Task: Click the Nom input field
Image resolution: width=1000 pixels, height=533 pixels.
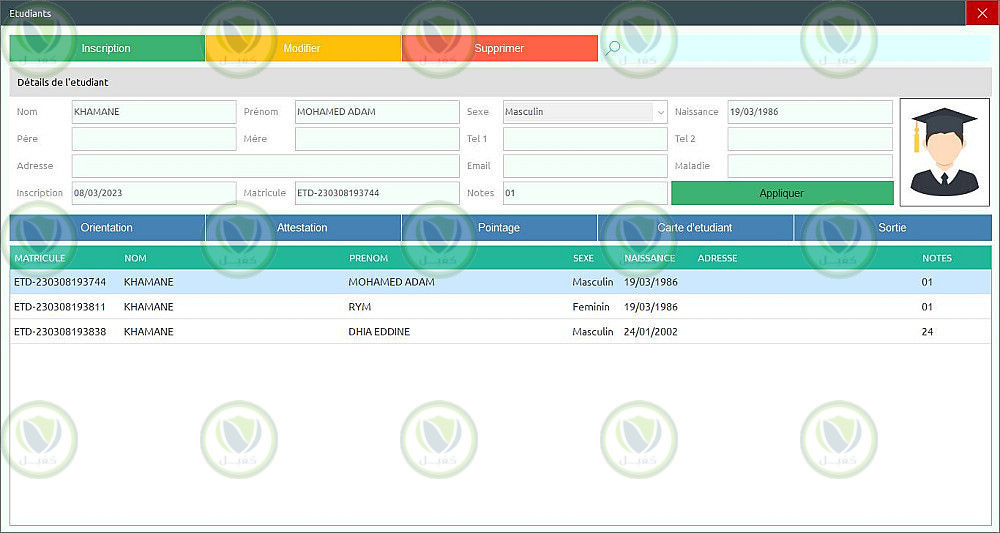Action: (x=154, y=112)
